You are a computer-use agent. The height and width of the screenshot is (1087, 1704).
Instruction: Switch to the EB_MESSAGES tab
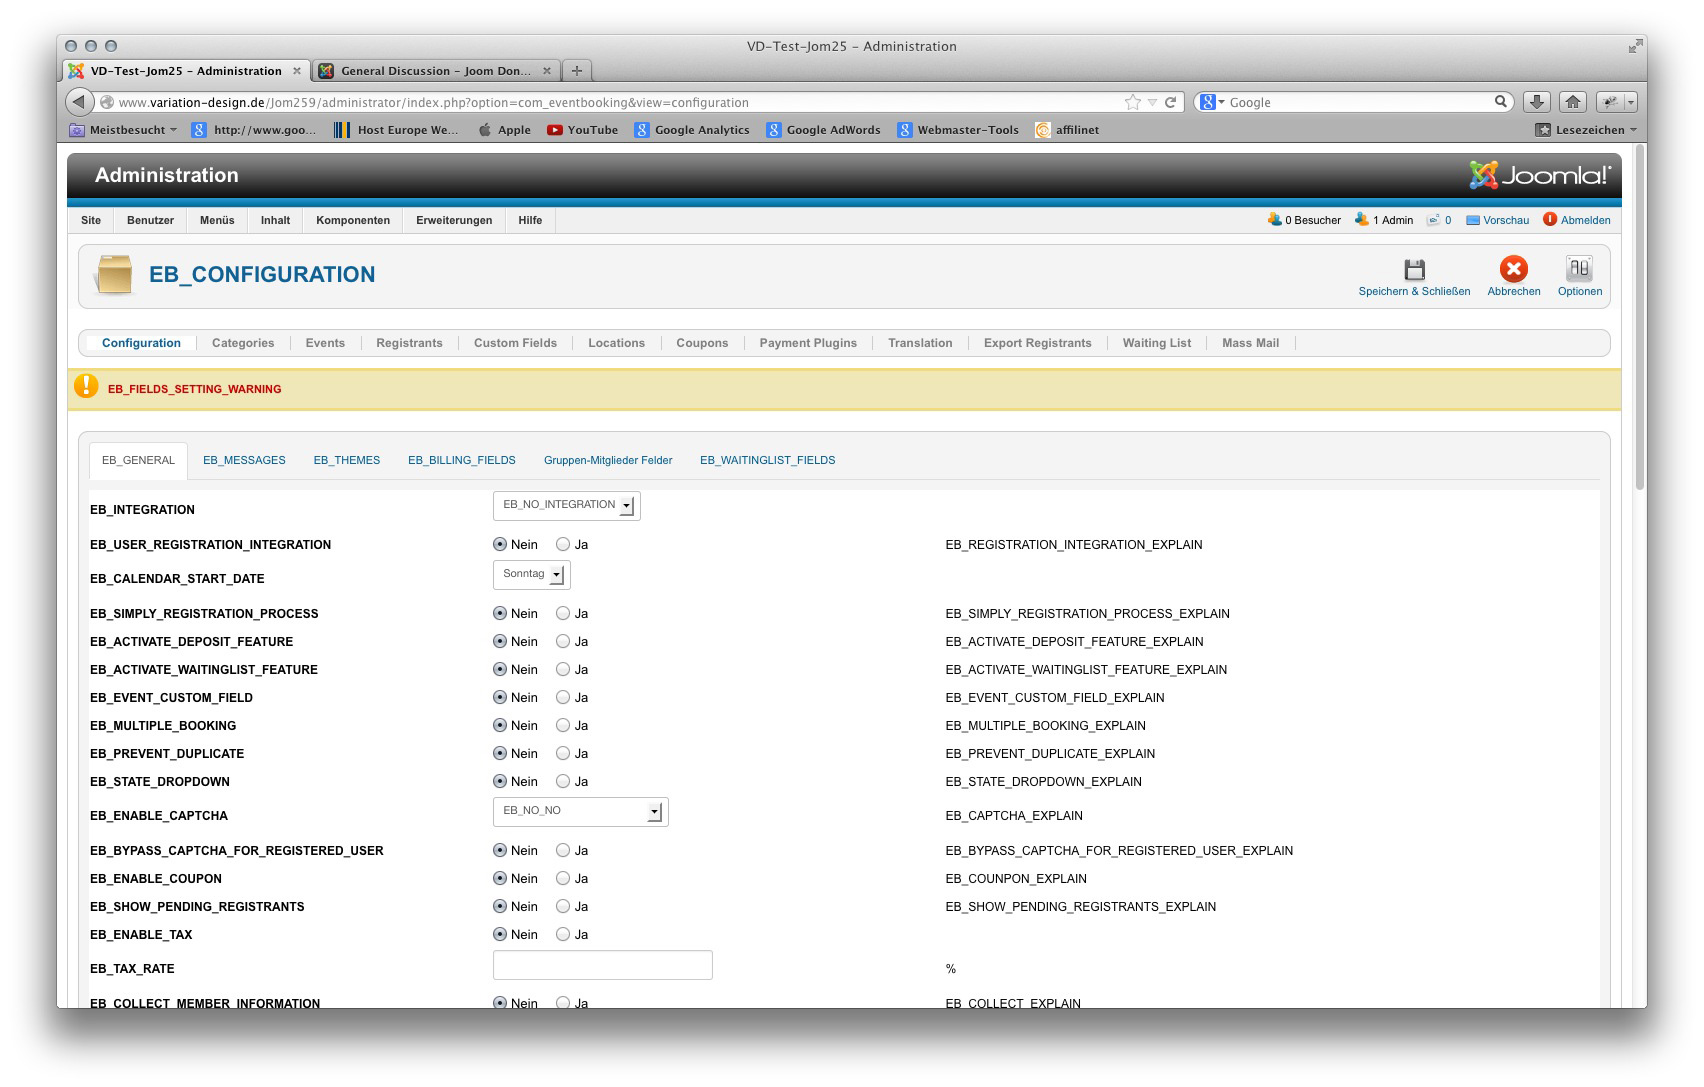(244, 461)
